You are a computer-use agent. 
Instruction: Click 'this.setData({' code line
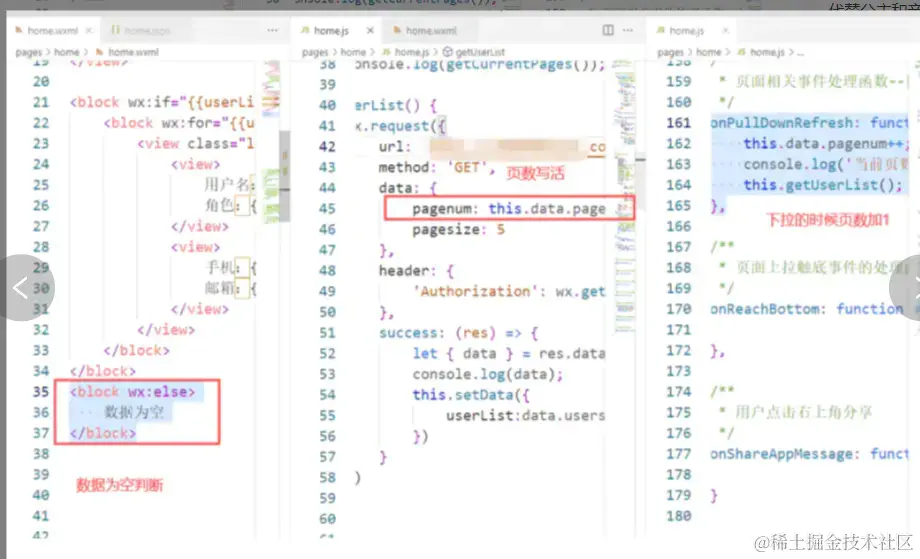click(x=471, y=395)
